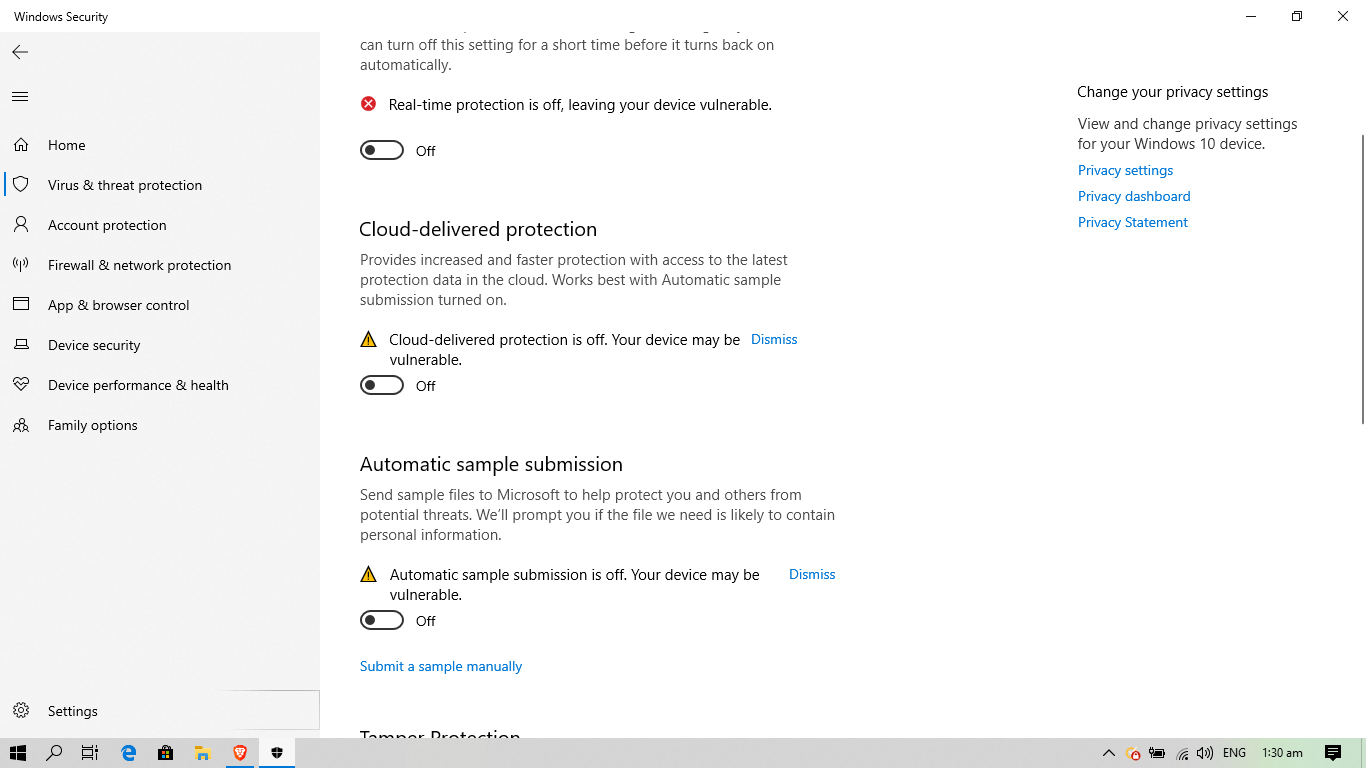Click the red error icon for real-time protection
The height and width of the screenshot is (768, 1366).
369,104
